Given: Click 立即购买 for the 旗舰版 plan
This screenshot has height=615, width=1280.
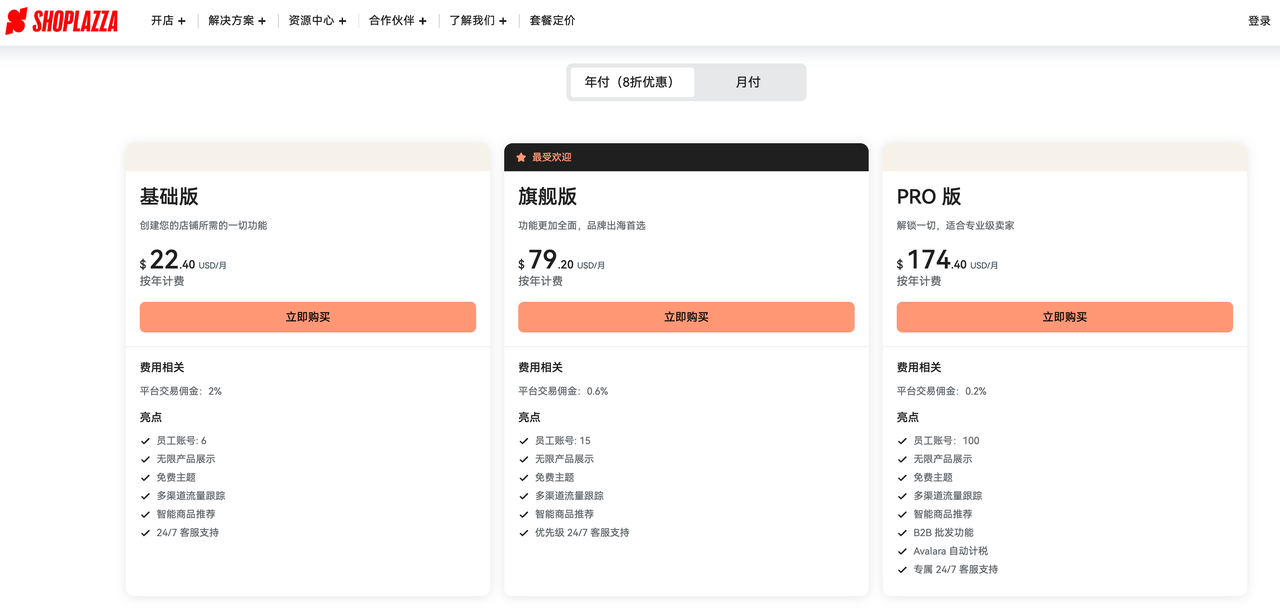Looking at the screenshot, I should tap(686, 317).
